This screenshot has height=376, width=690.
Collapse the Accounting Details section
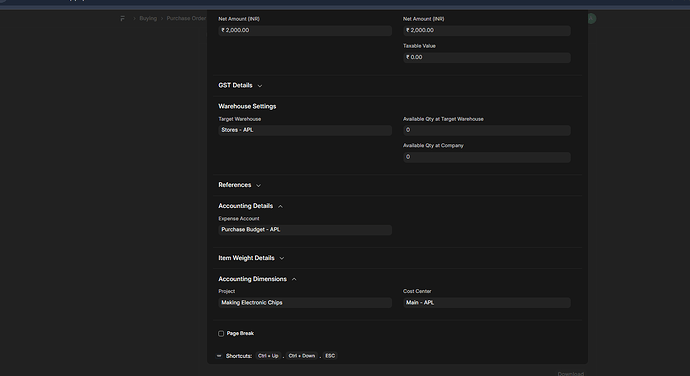[x=250, y=206]
